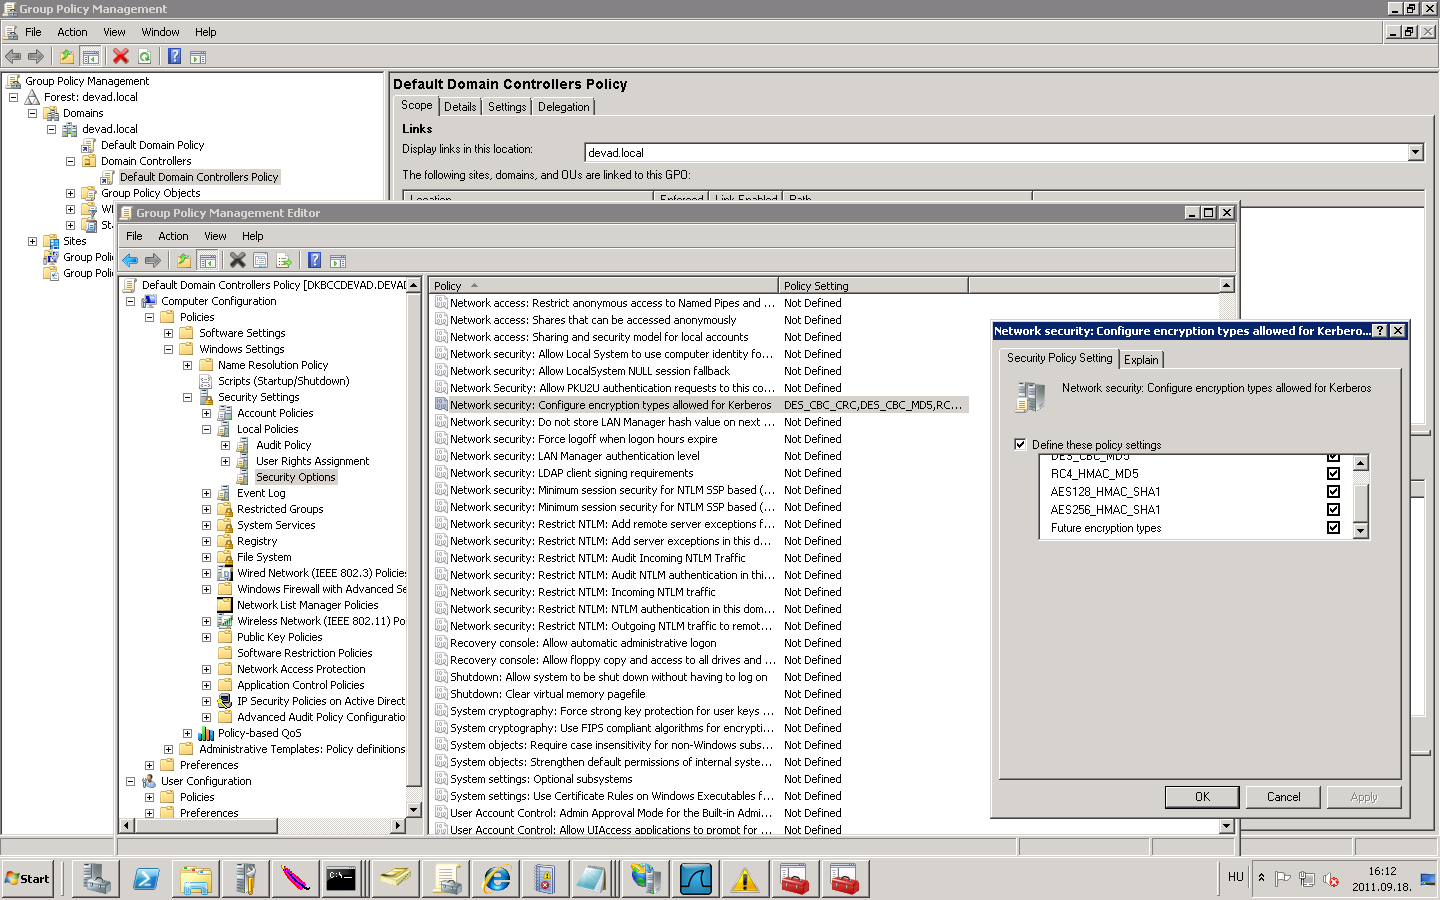Open Server Manager from the taskbar
This screenshot has height=900, width=1440.
click(x=96, y=879)
